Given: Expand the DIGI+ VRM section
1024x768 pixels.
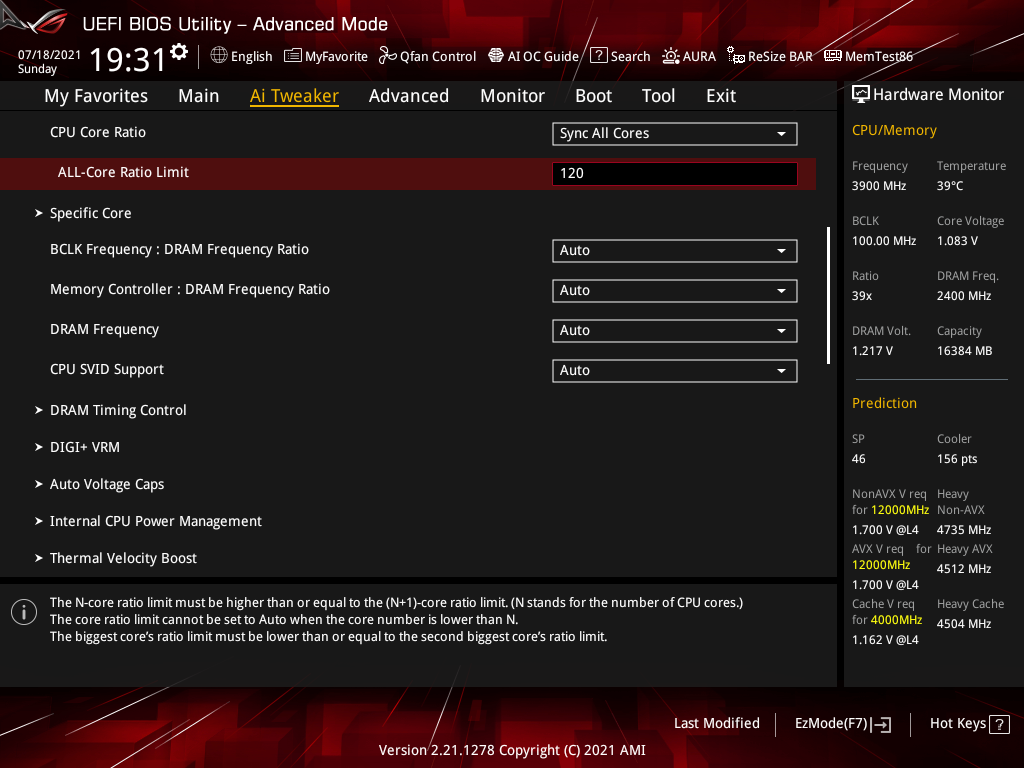Looking at the screenshot, I should click(x=85, y=446).
